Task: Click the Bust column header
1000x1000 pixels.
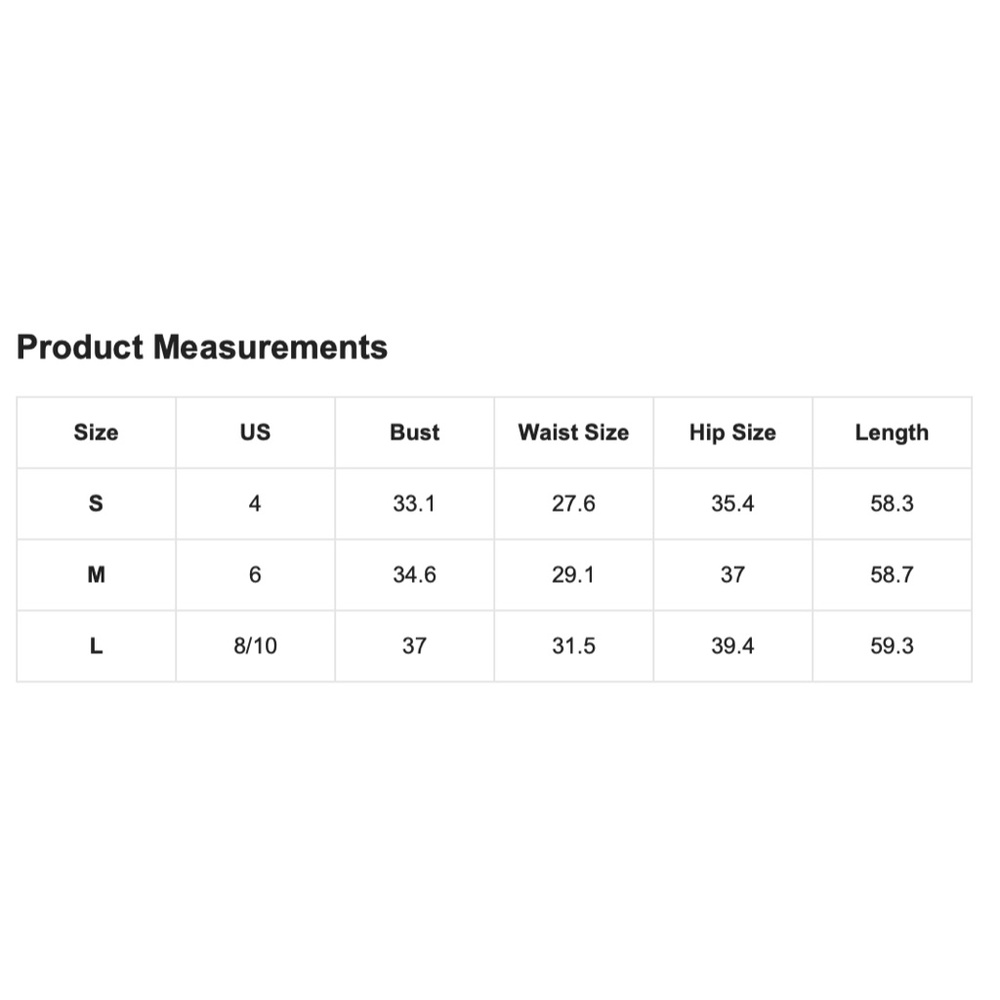Action: click(414, 433)
